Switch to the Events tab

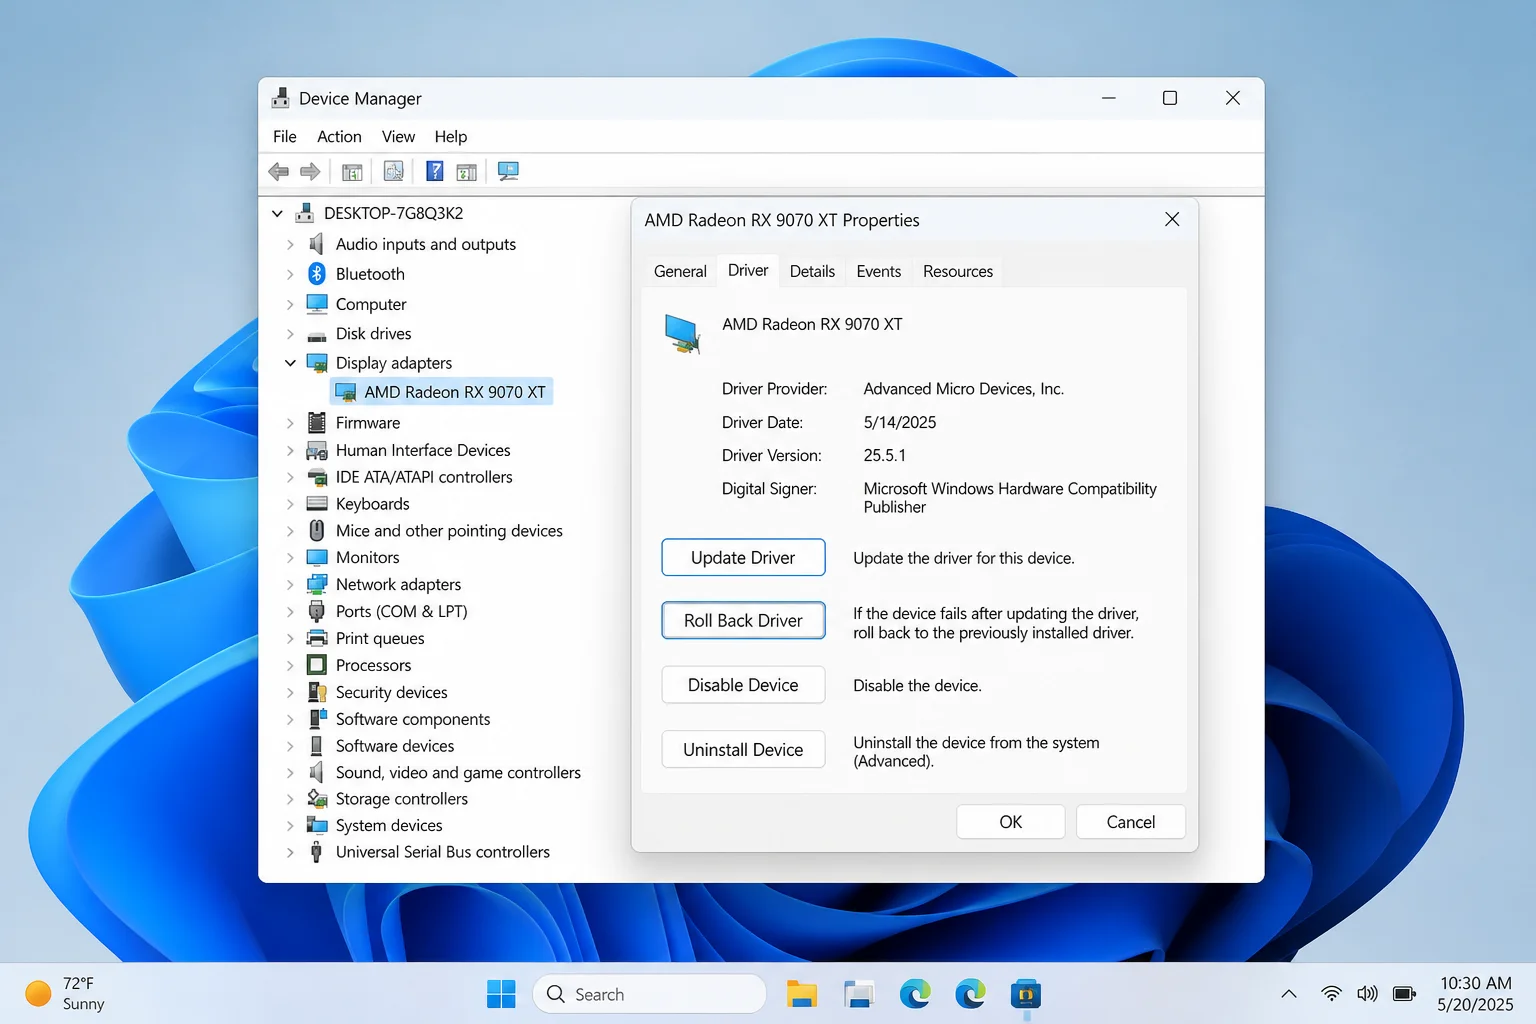[x=879, y=272]
